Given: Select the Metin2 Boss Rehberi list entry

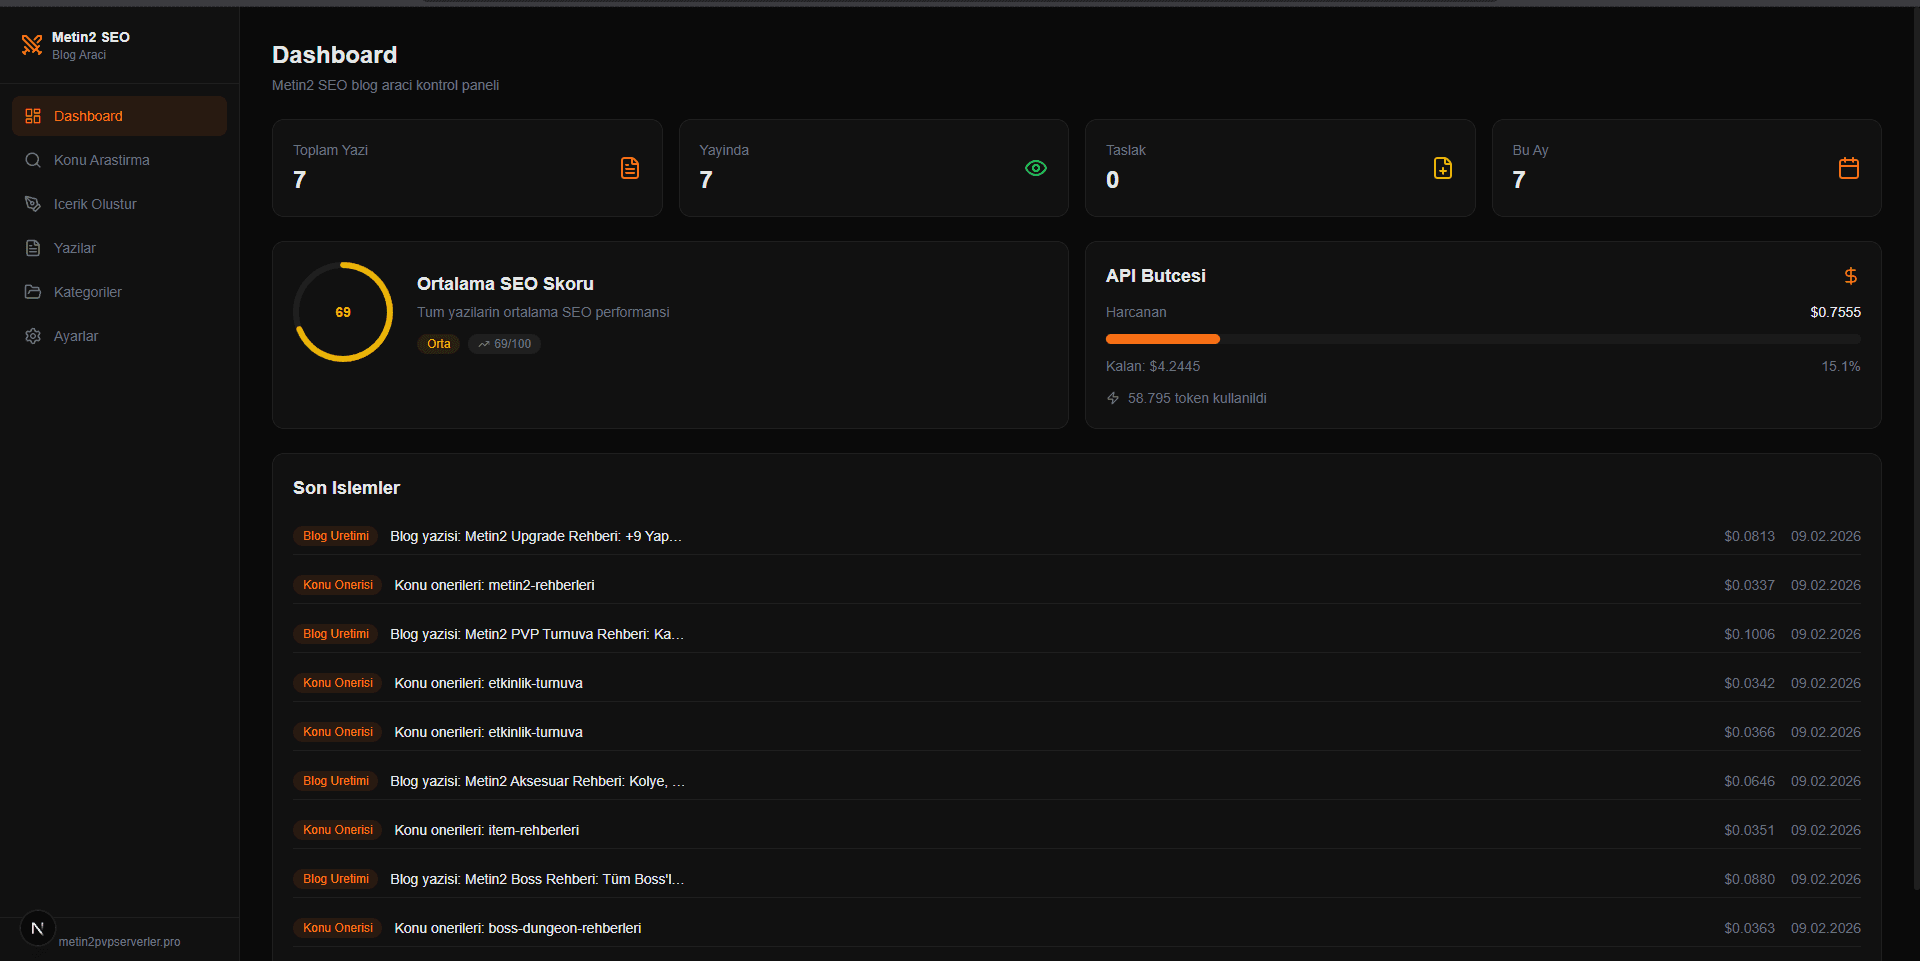Looking at the screenshot, I should (536, 879).
